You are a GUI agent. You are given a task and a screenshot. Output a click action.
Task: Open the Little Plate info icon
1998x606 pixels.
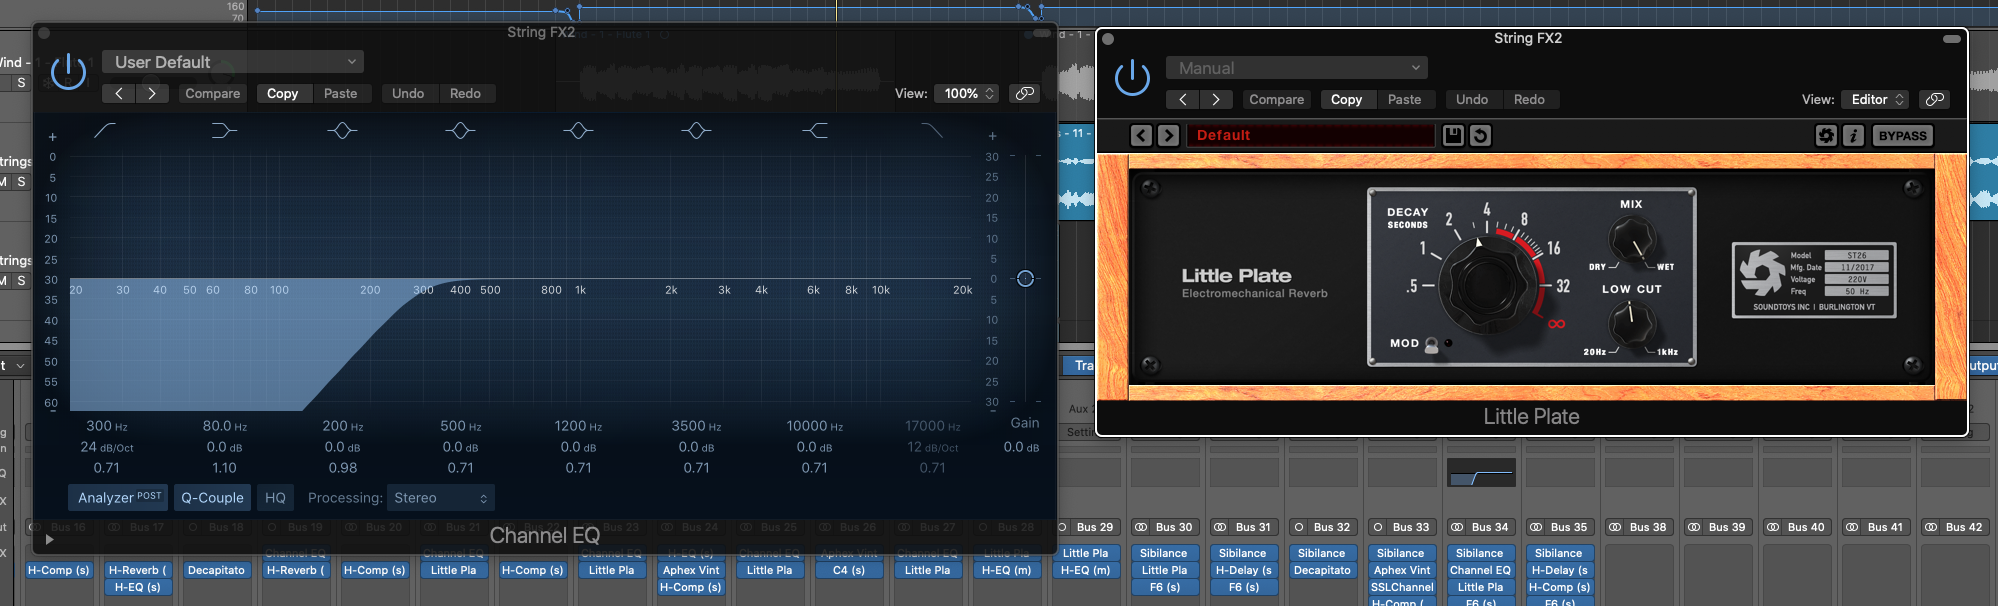(1853, 135)
